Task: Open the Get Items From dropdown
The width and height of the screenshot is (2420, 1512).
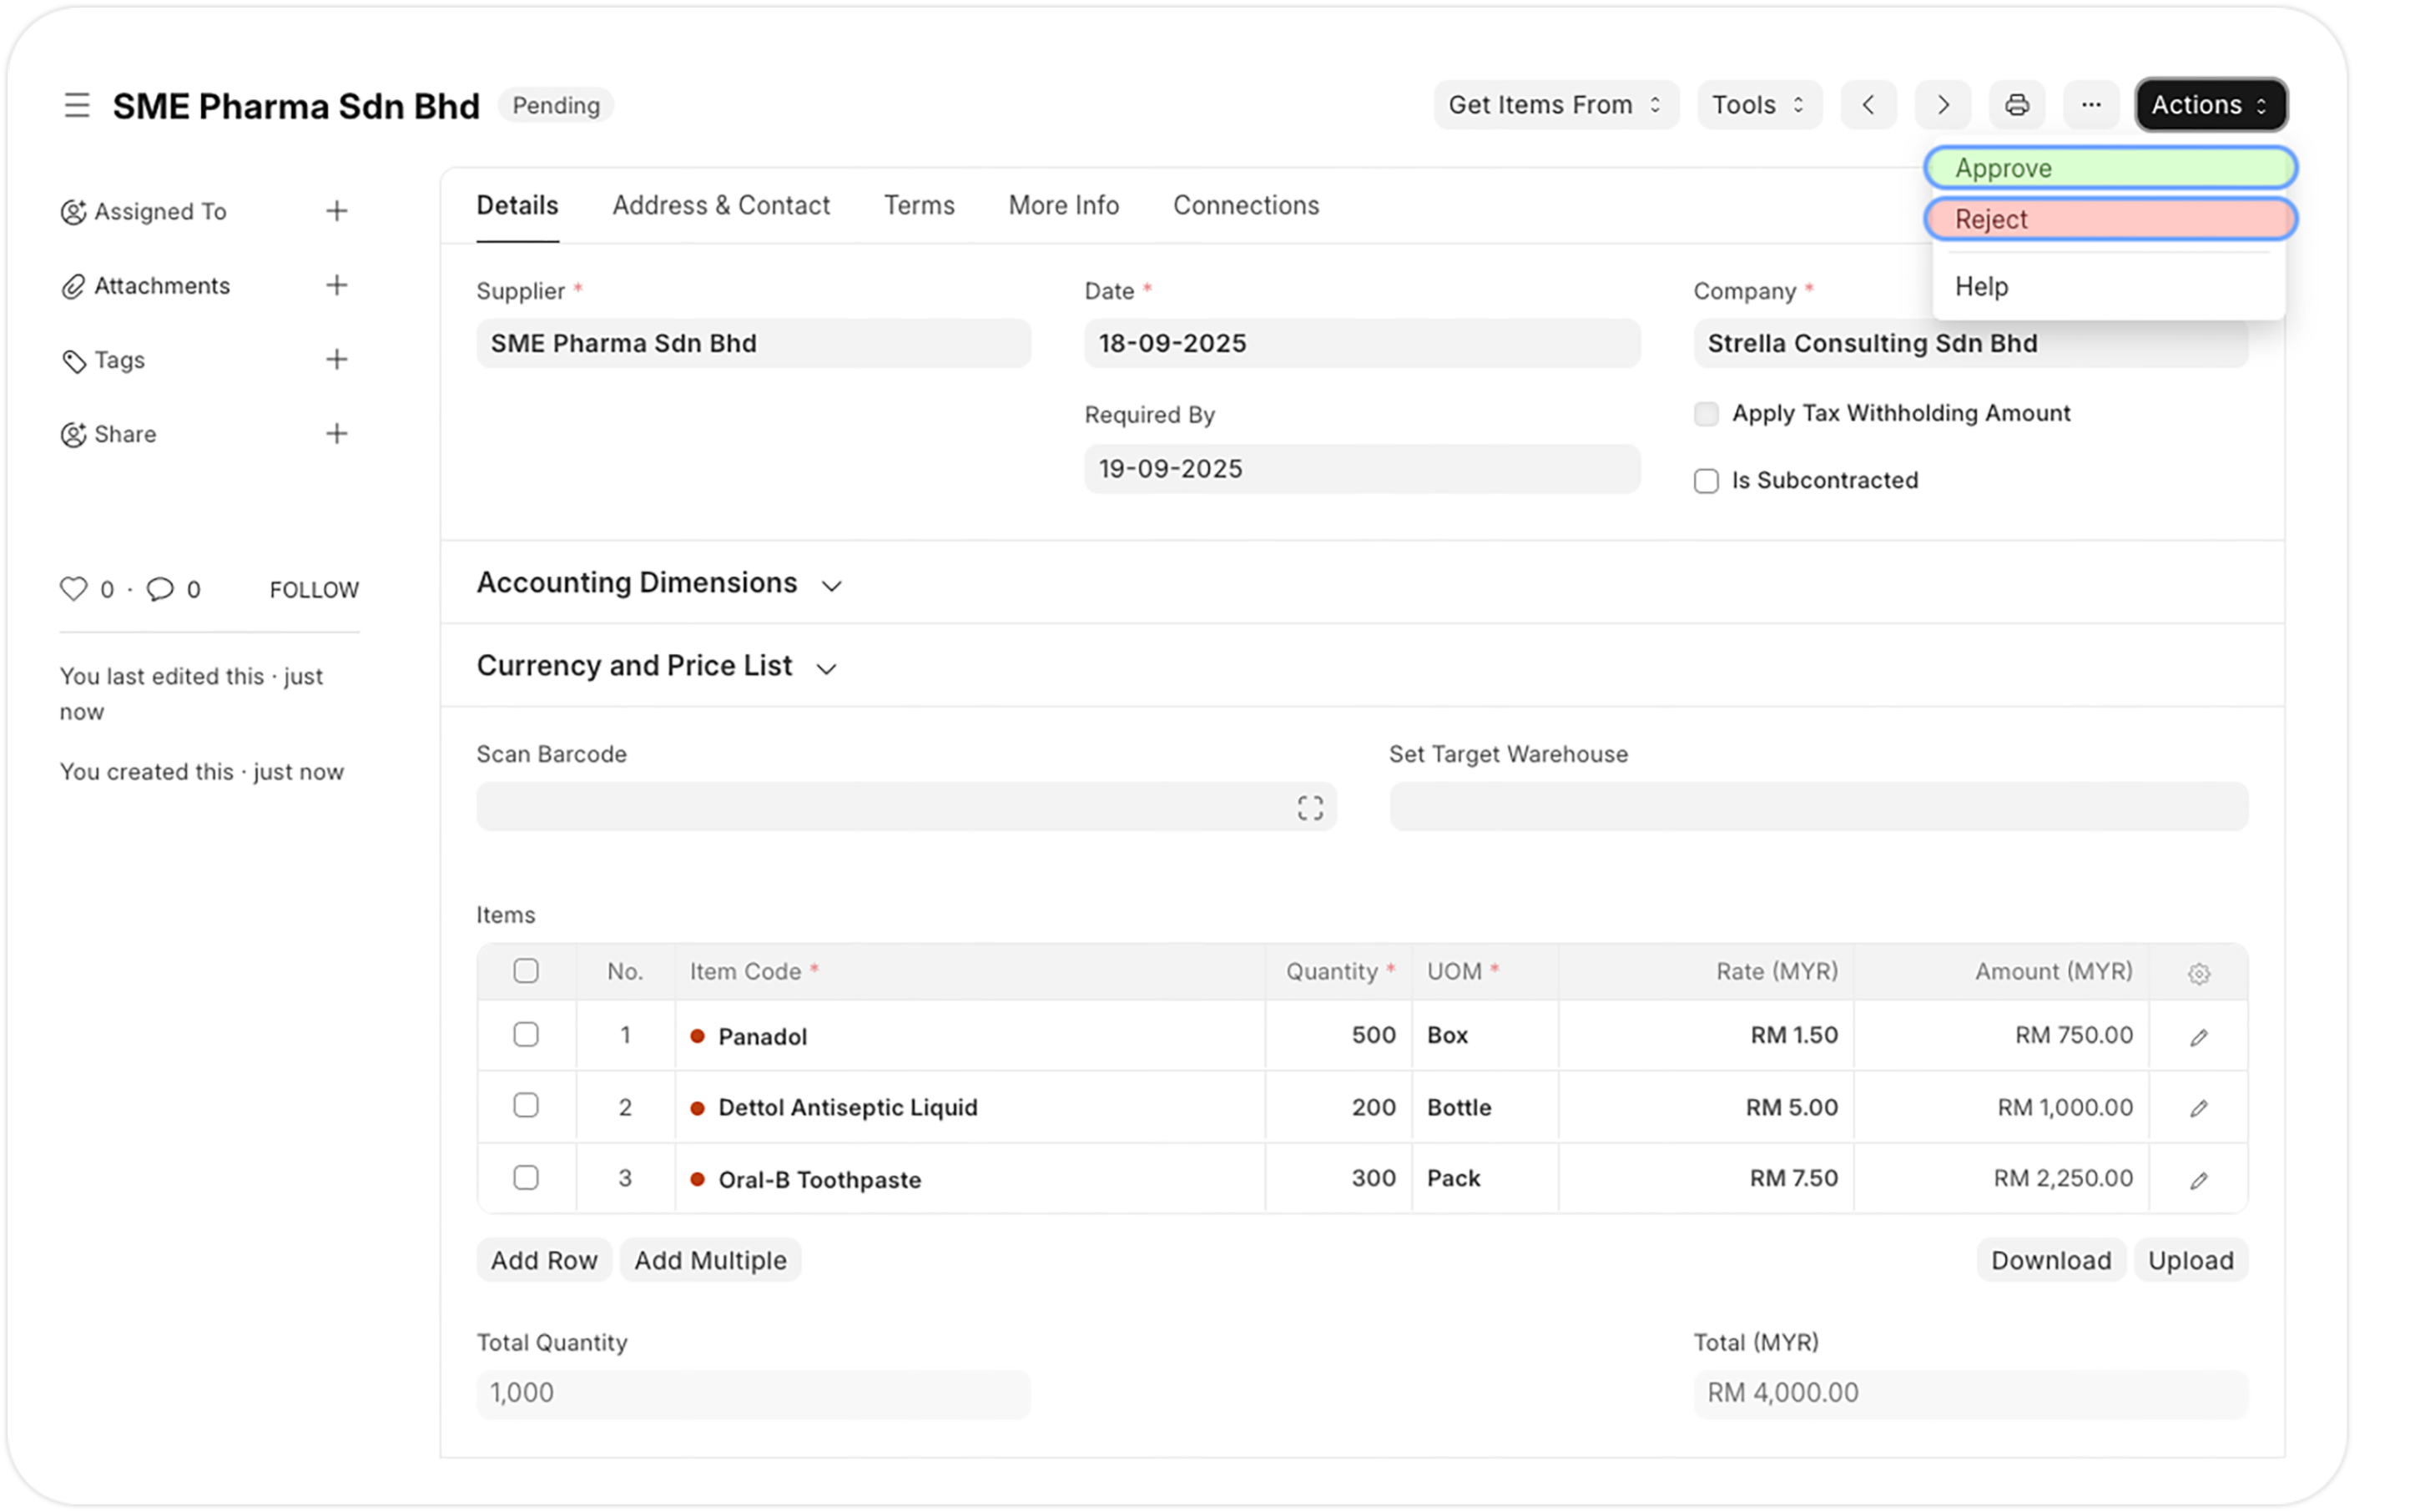Action: (x=1555, y=105)
